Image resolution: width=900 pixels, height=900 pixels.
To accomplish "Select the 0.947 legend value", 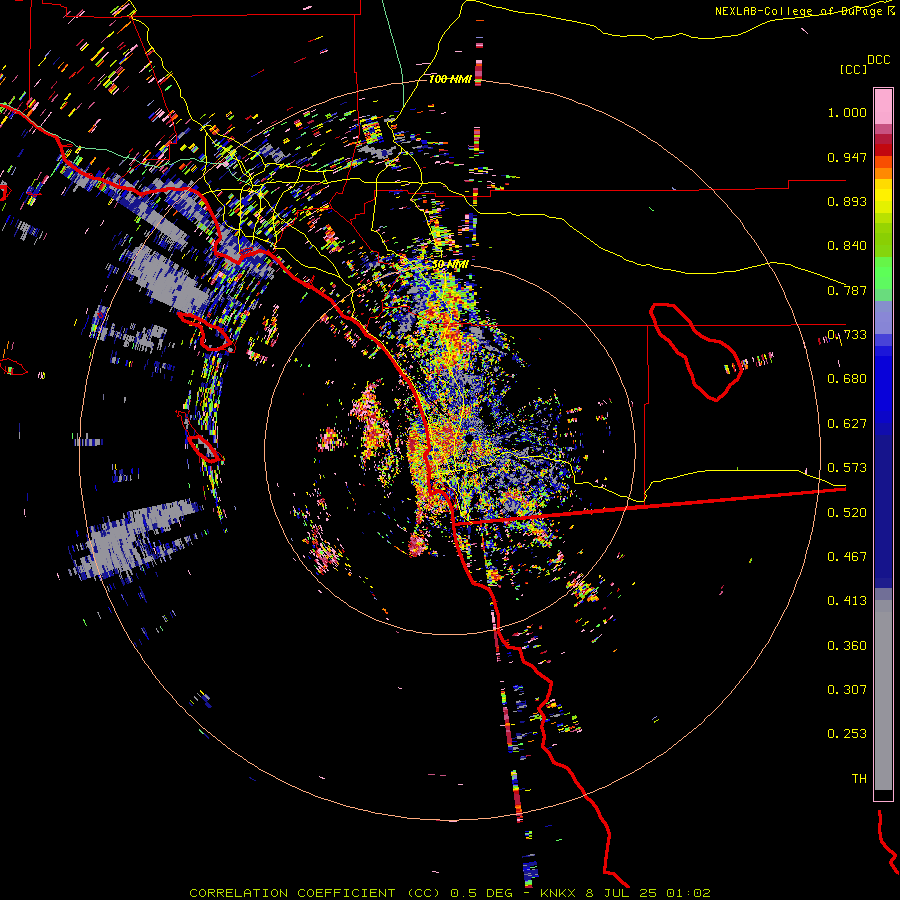I will coord(847,157).
